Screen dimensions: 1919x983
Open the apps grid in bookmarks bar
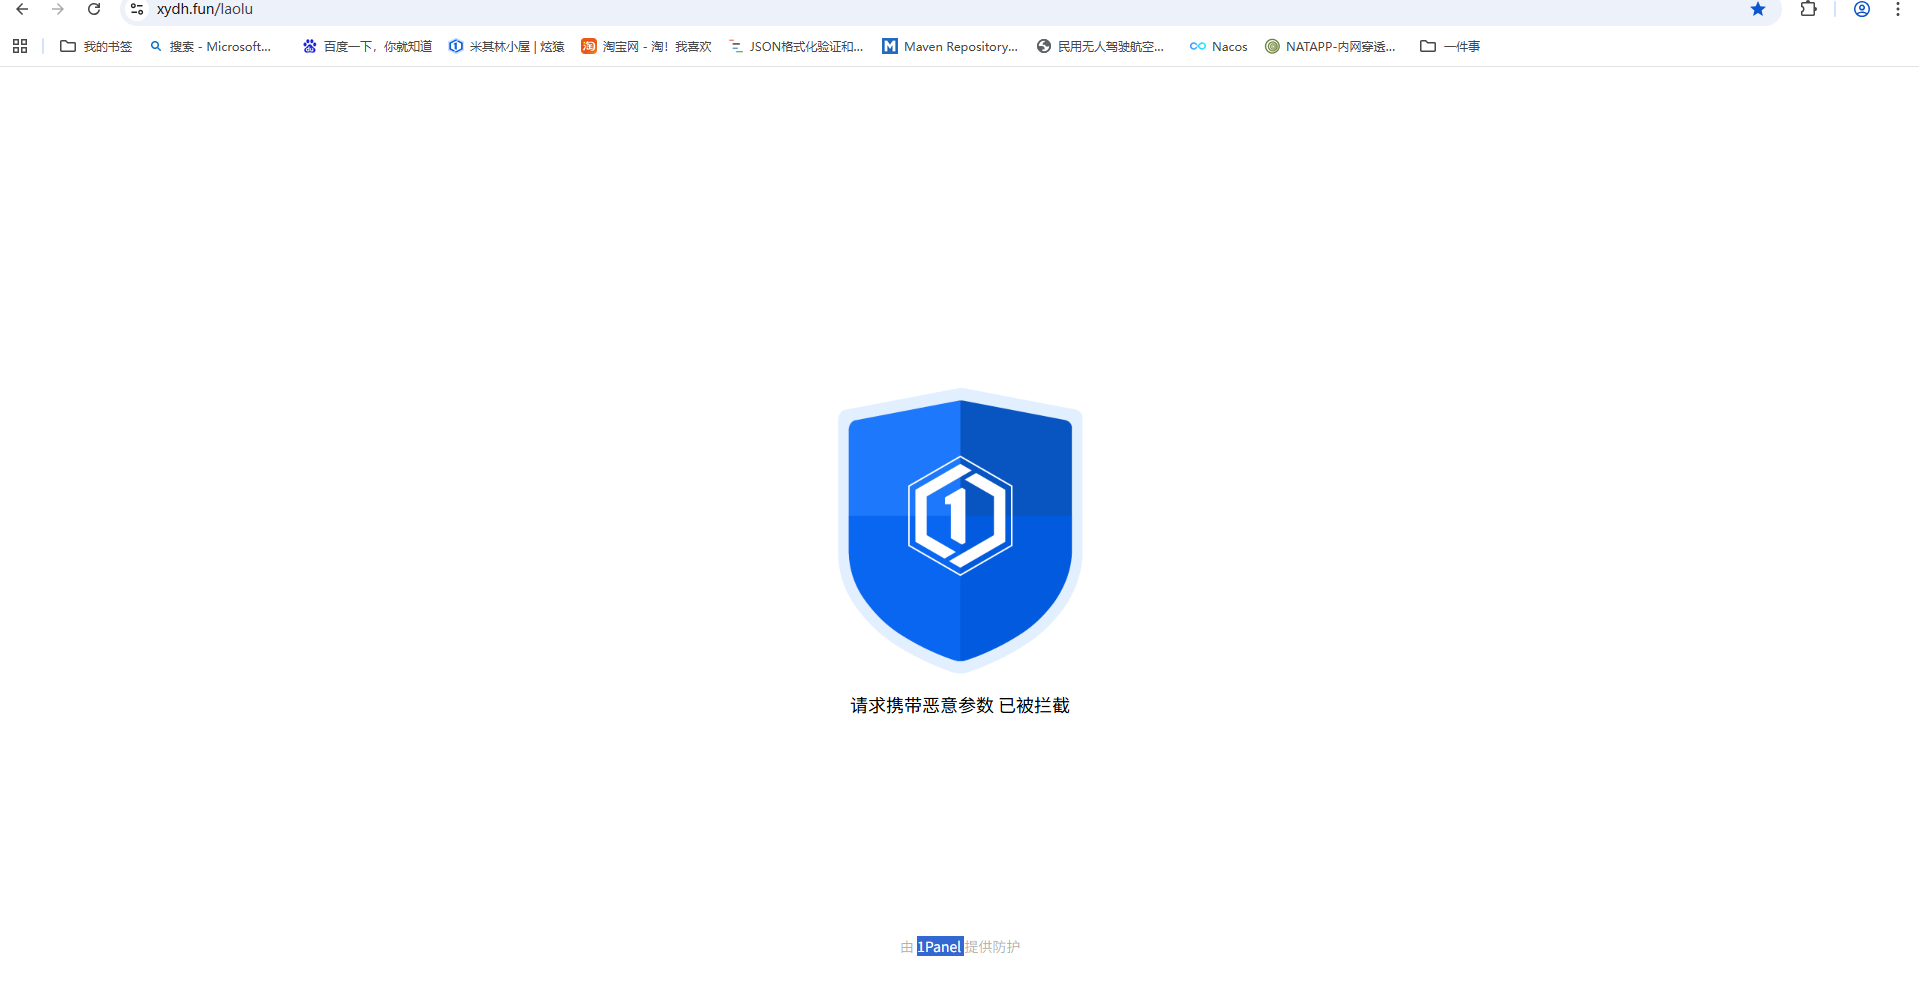[20, 46]
